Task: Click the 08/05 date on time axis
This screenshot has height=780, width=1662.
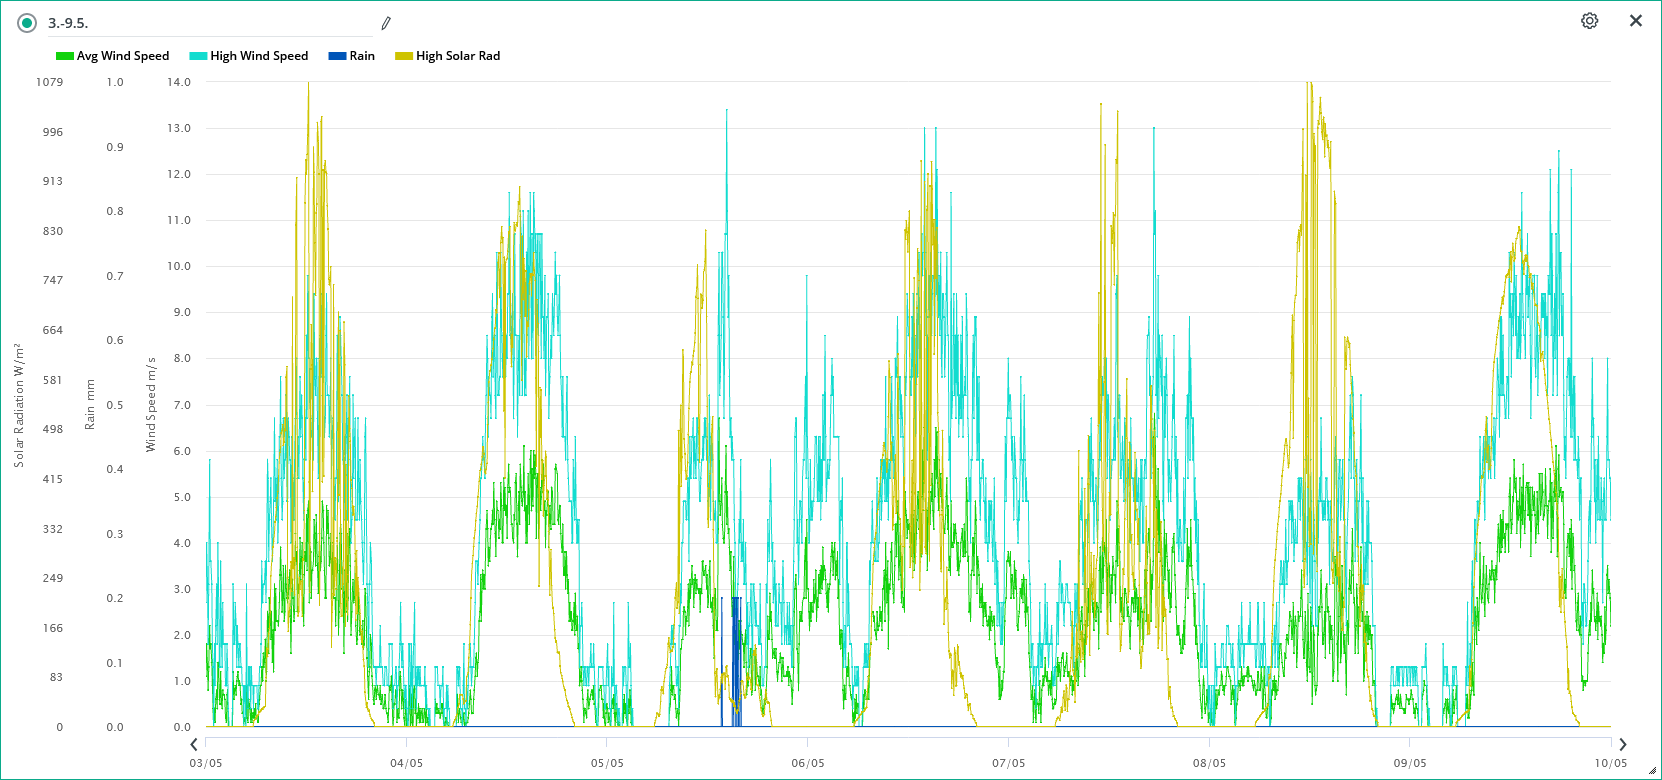Action: click(x=1209, y=763)
